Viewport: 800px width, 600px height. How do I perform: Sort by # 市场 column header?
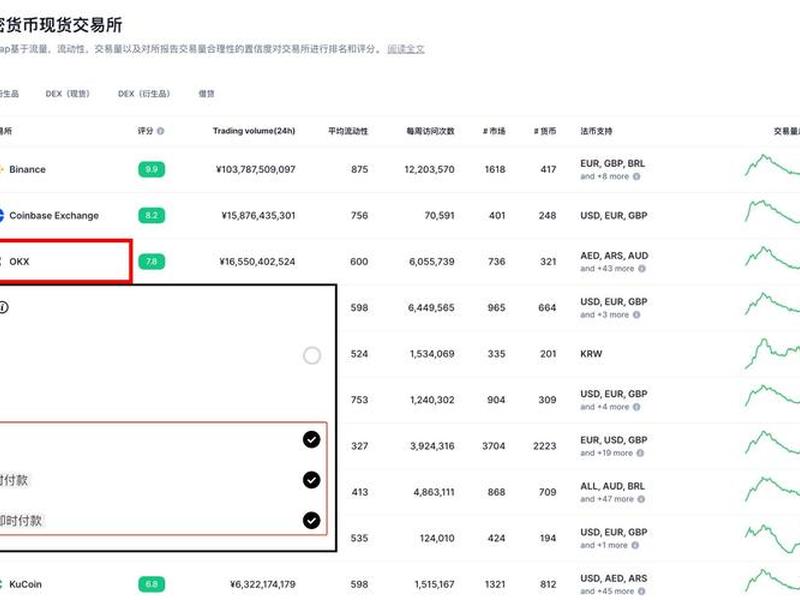494,131
